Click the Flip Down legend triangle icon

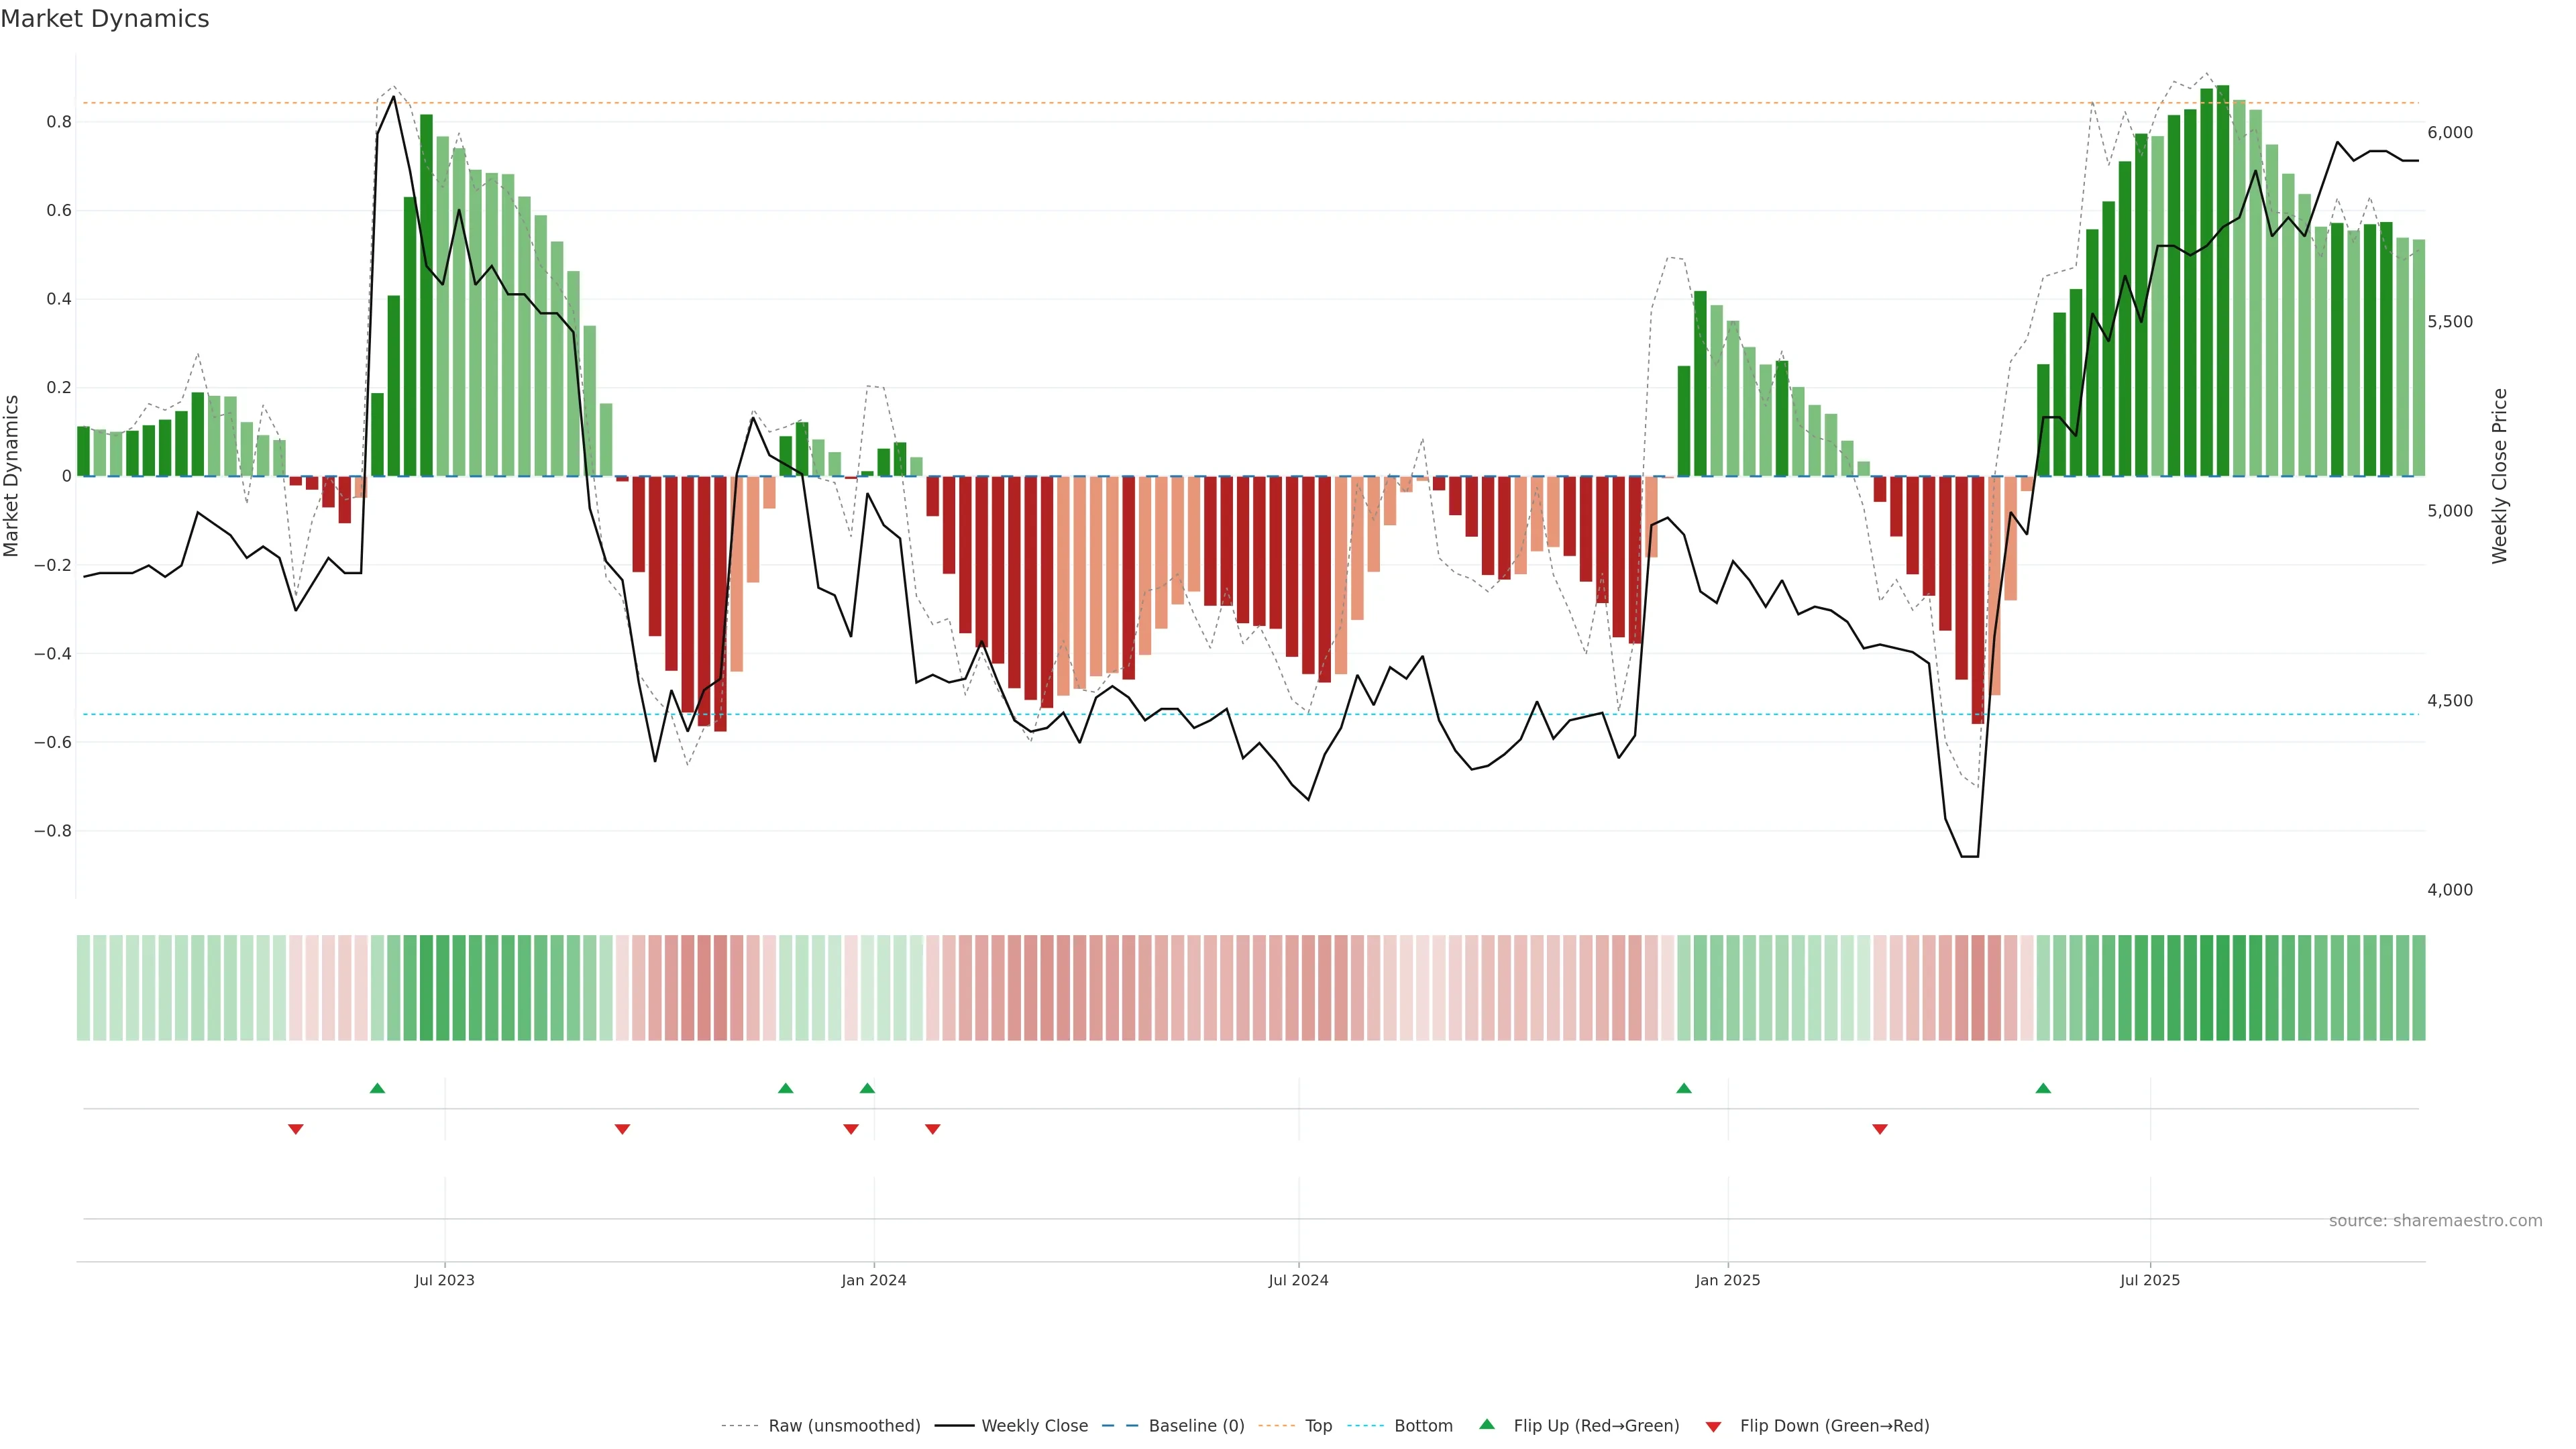coord(1713,1426)
